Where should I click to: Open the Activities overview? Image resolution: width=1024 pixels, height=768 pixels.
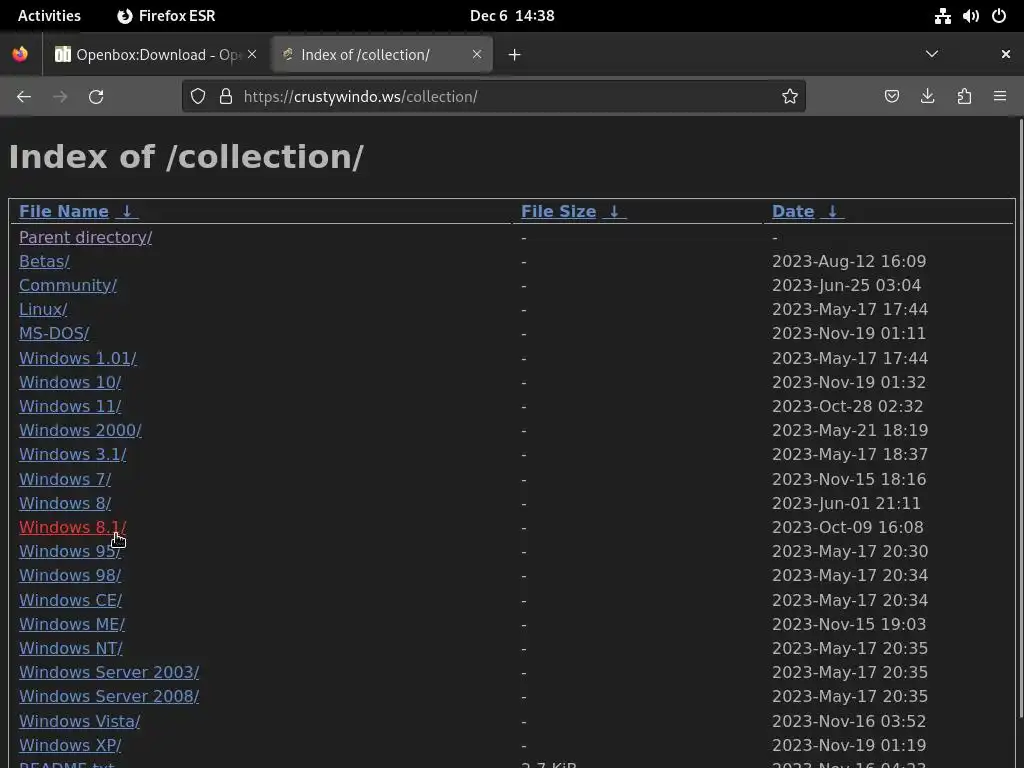[49, 16]
